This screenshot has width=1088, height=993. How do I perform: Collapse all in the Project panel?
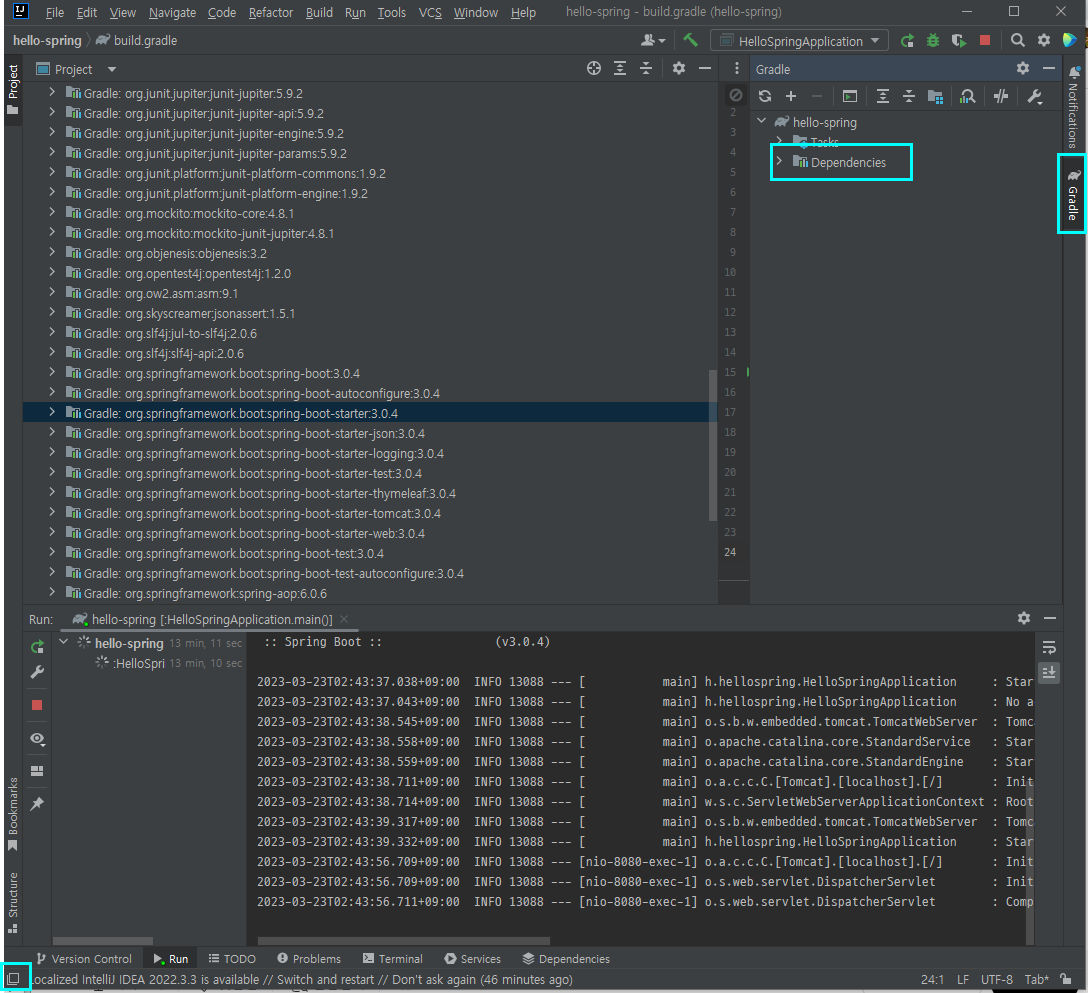click(x=645, y=68)
